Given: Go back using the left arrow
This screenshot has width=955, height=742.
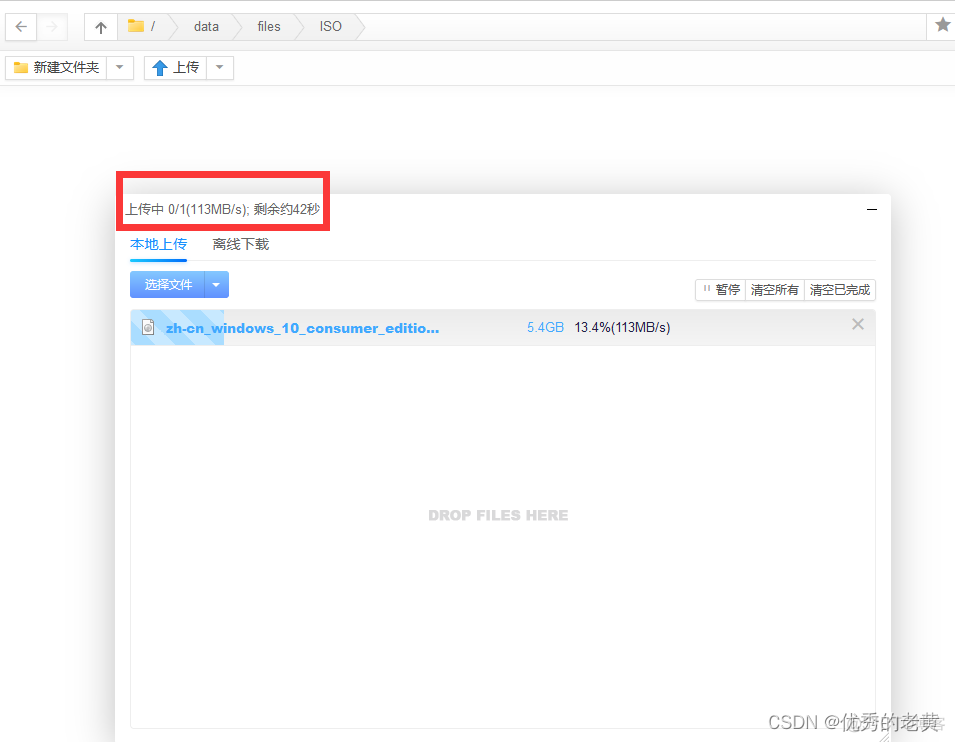Looking at the screenshot, I should click(x=21, y=27).
